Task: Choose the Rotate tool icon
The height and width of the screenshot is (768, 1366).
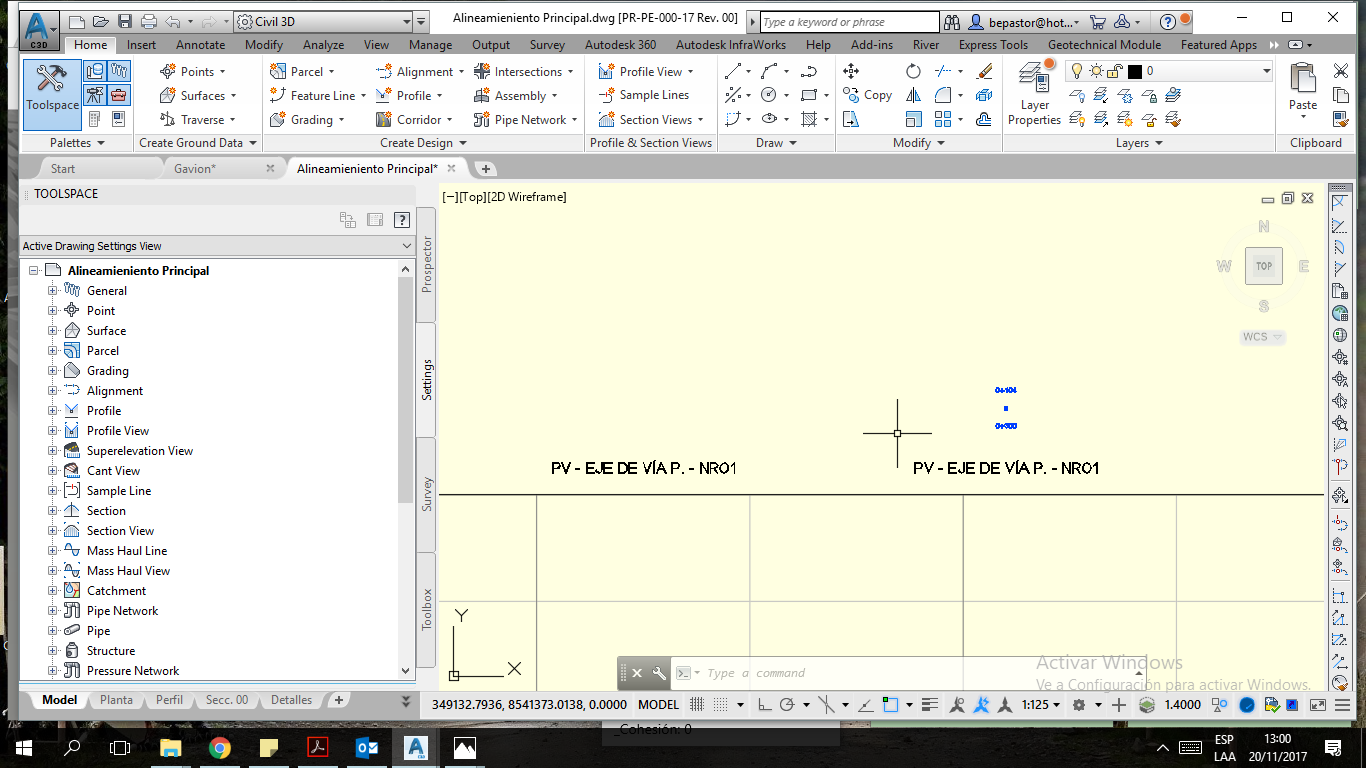Action: (913, 71)
